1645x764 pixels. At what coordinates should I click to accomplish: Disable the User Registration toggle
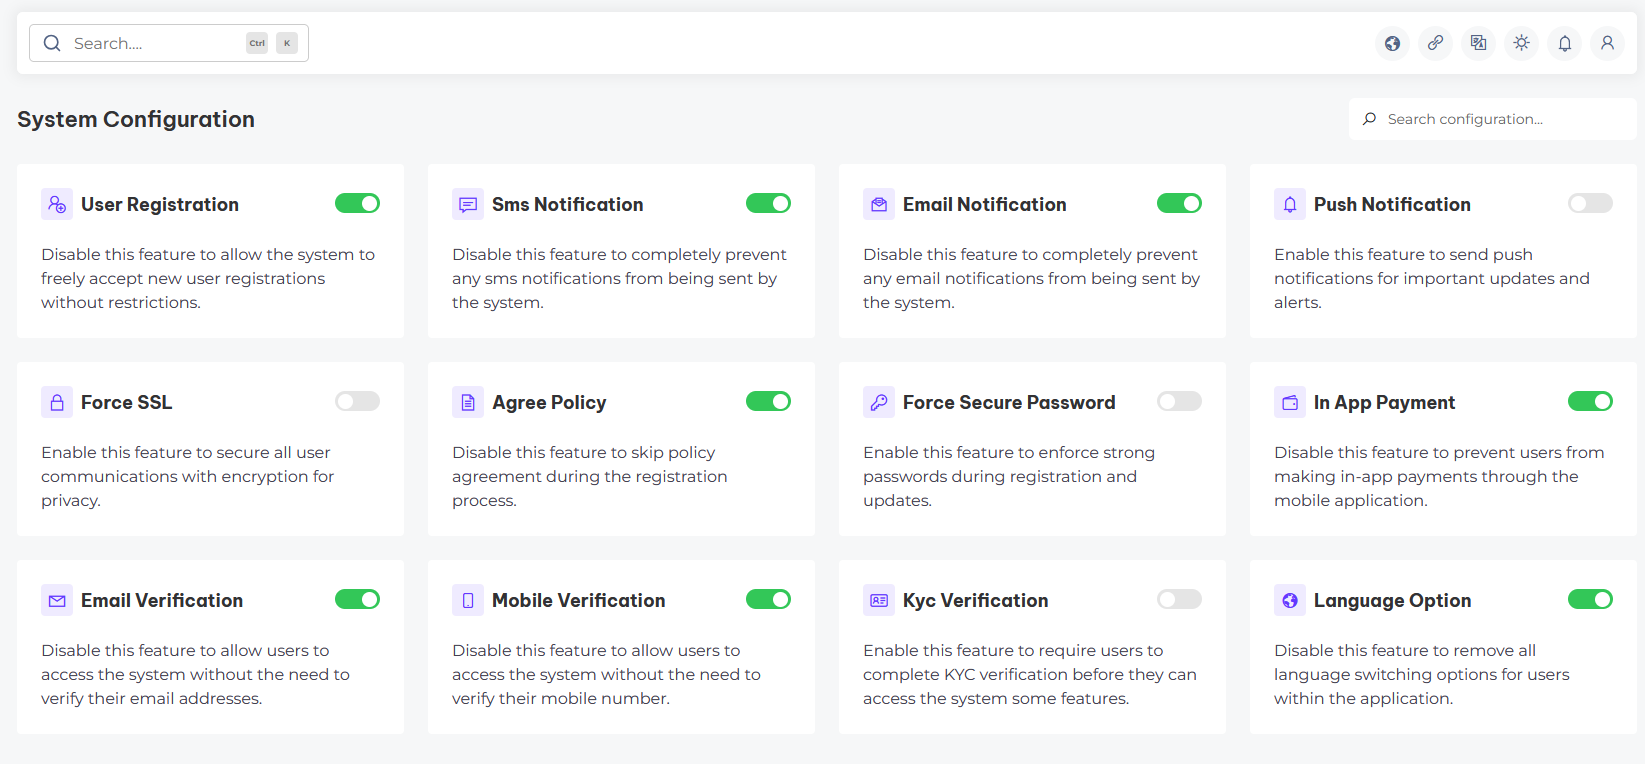(x=357, y=204)
